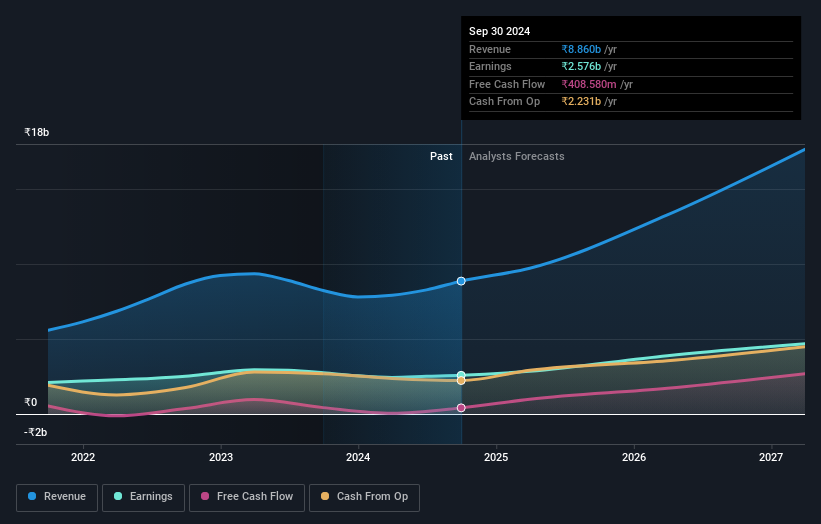The image size is (821, 524).
Task: Click the teal Earnings data point marker
Action: point(461,375)
